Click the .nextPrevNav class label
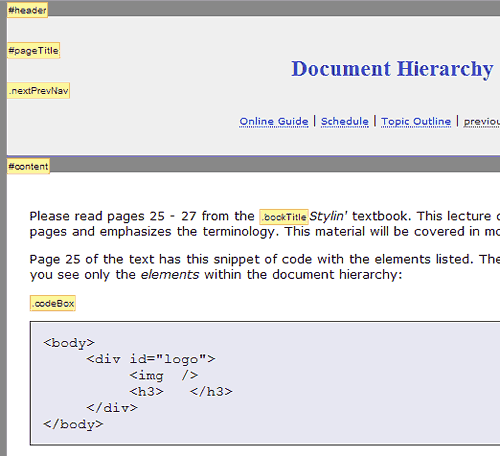Screen dimensions: 500x456 [39, 91]
